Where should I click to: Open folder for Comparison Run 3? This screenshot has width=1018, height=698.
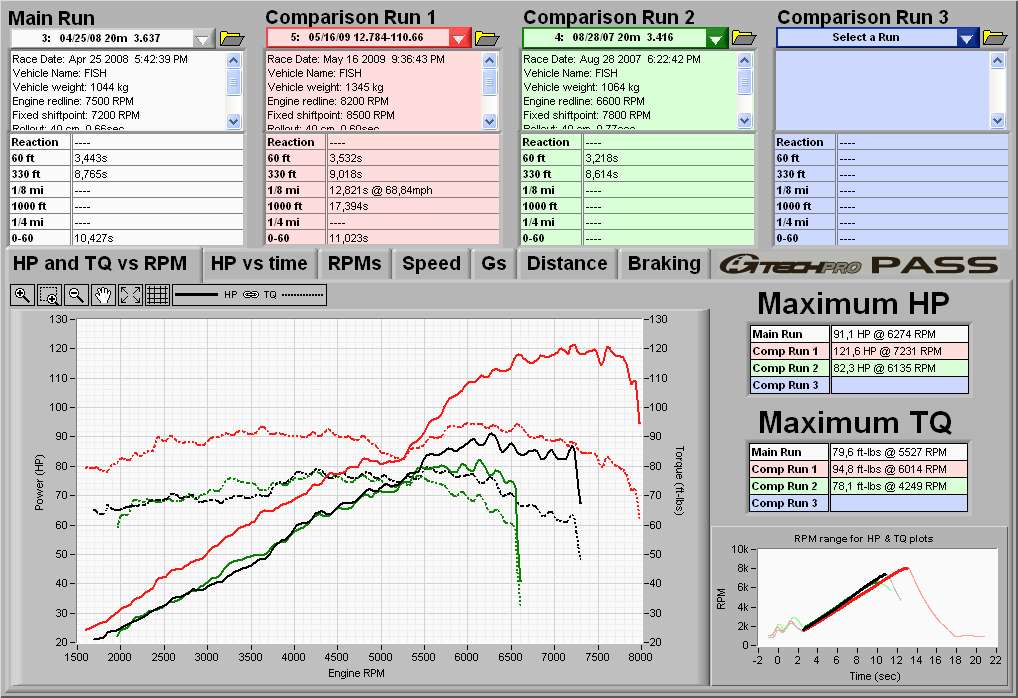995,38
